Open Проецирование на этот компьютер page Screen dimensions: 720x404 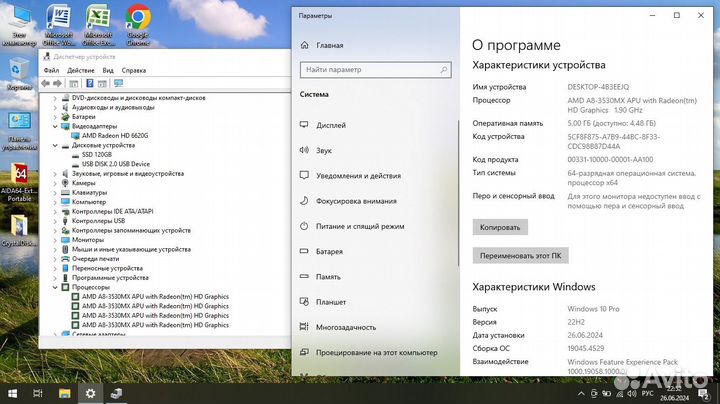pos(376,353)
